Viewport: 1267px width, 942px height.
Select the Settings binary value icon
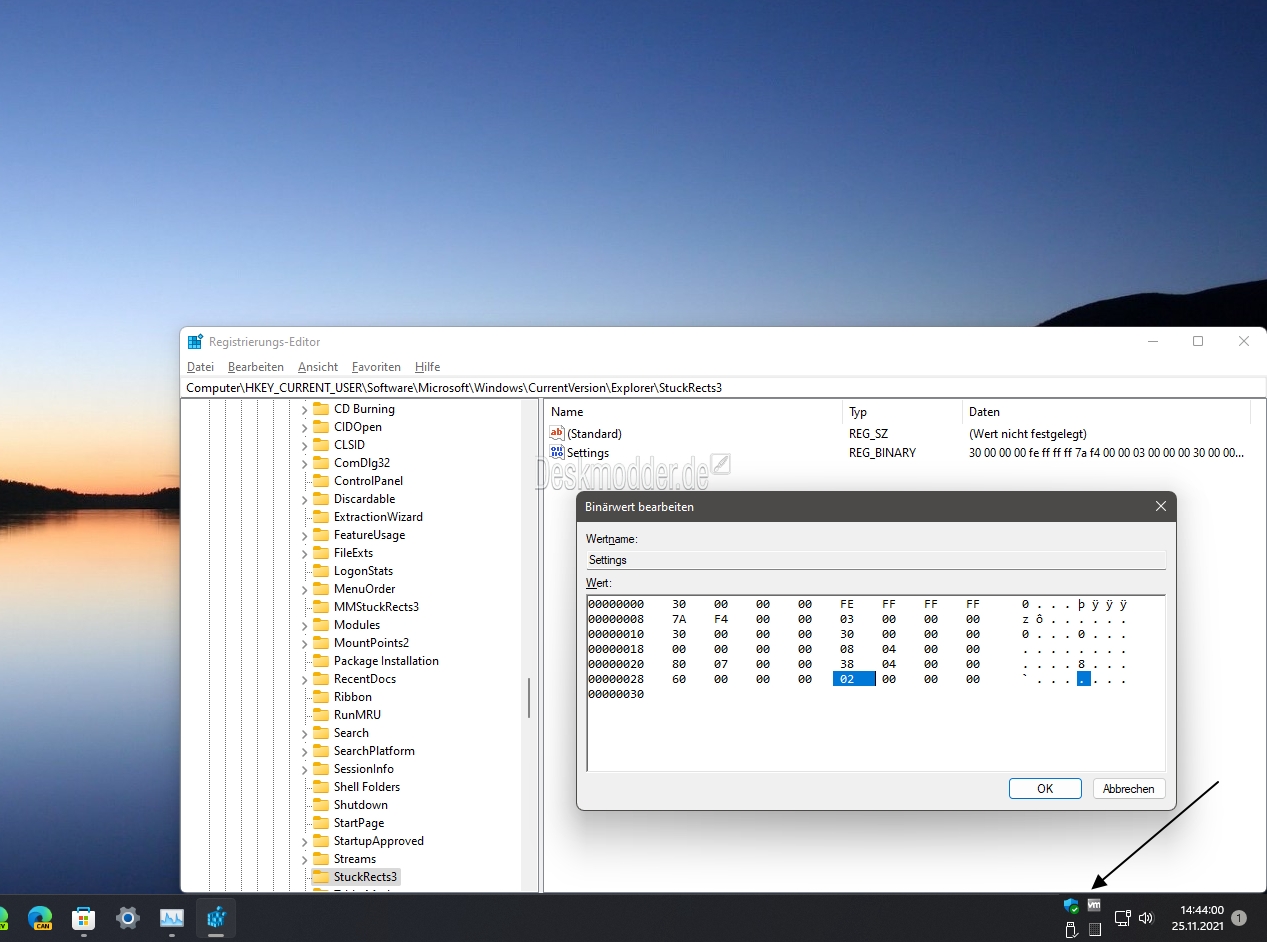pyautogui.click(x=557, y=452)
